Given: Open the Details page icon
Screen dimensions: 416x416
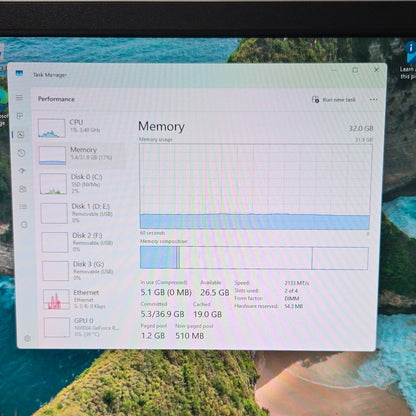Looking at the screenshot, I should (x=23, y=207).
